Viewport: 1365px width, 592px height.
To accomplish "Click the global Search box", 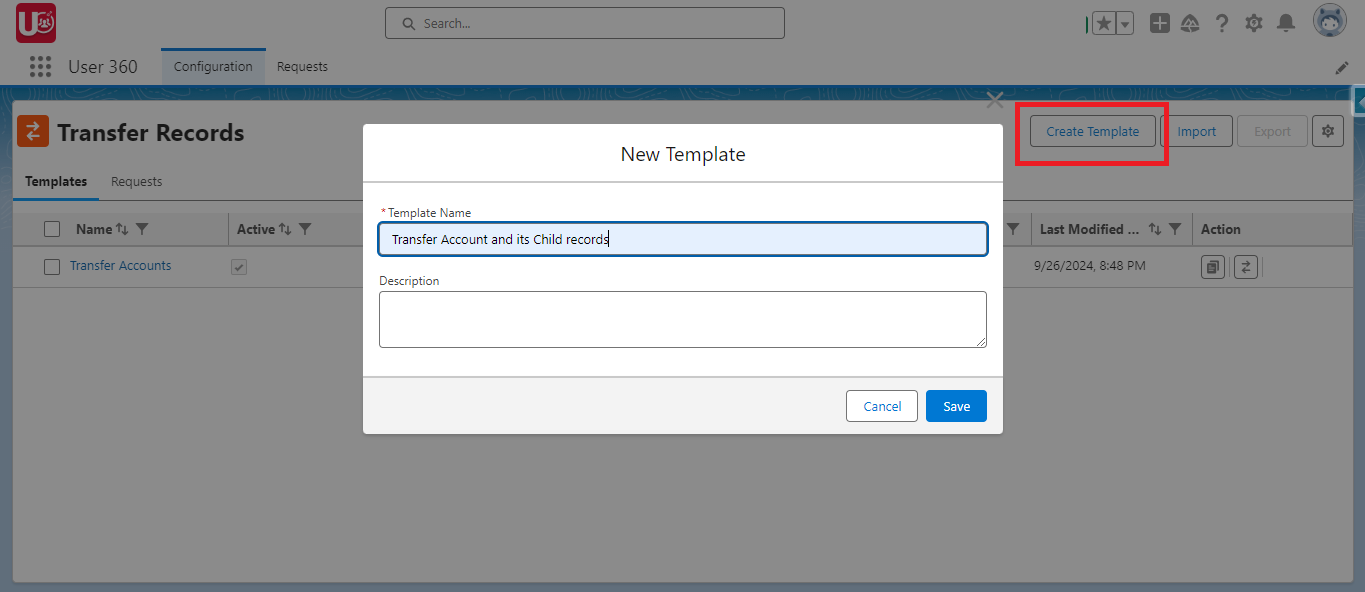I will pos(585,23).
